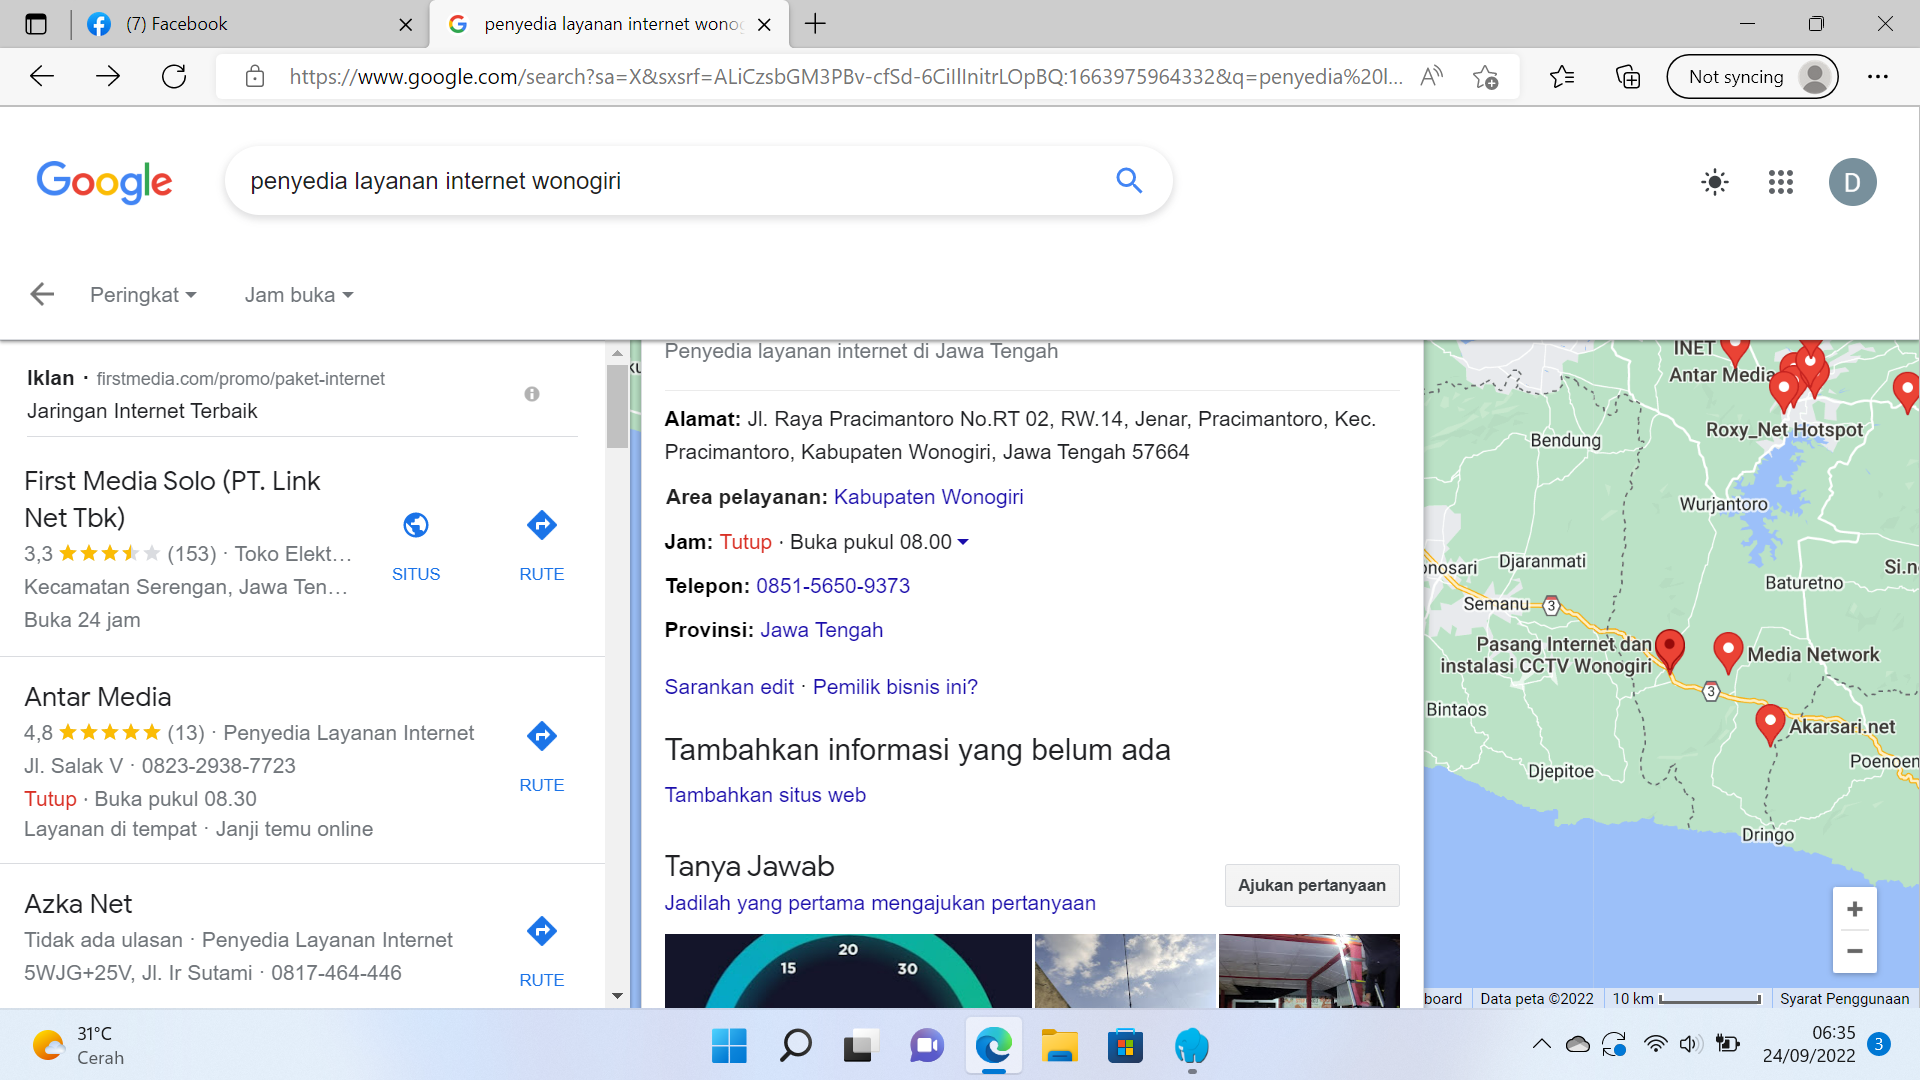Select the penyedia layanan internet wonogiri tab

pyautogui.click(x=610, y=24)
